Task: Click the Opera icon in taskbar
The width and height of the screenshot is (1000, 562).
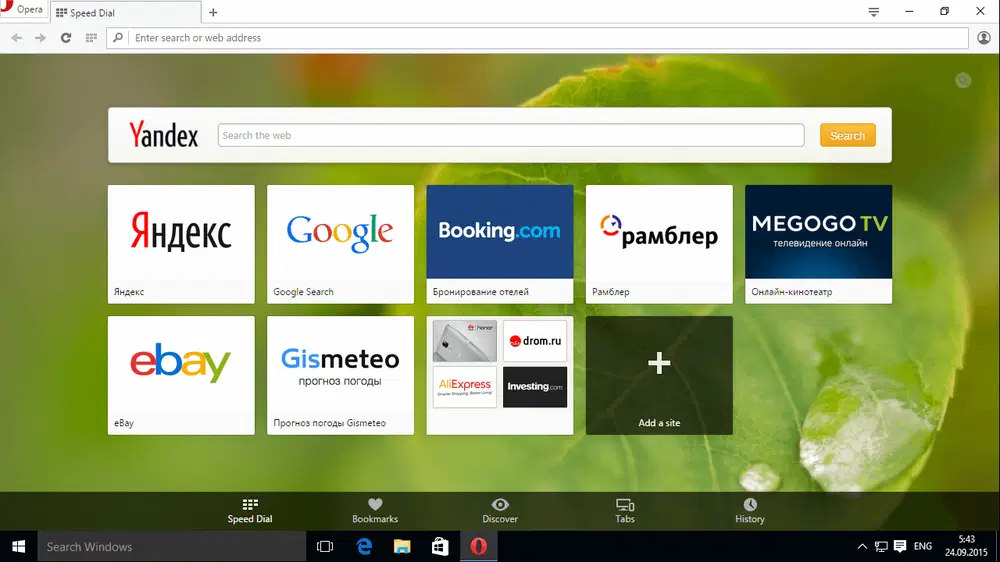Action: click(x=478, y=547)
